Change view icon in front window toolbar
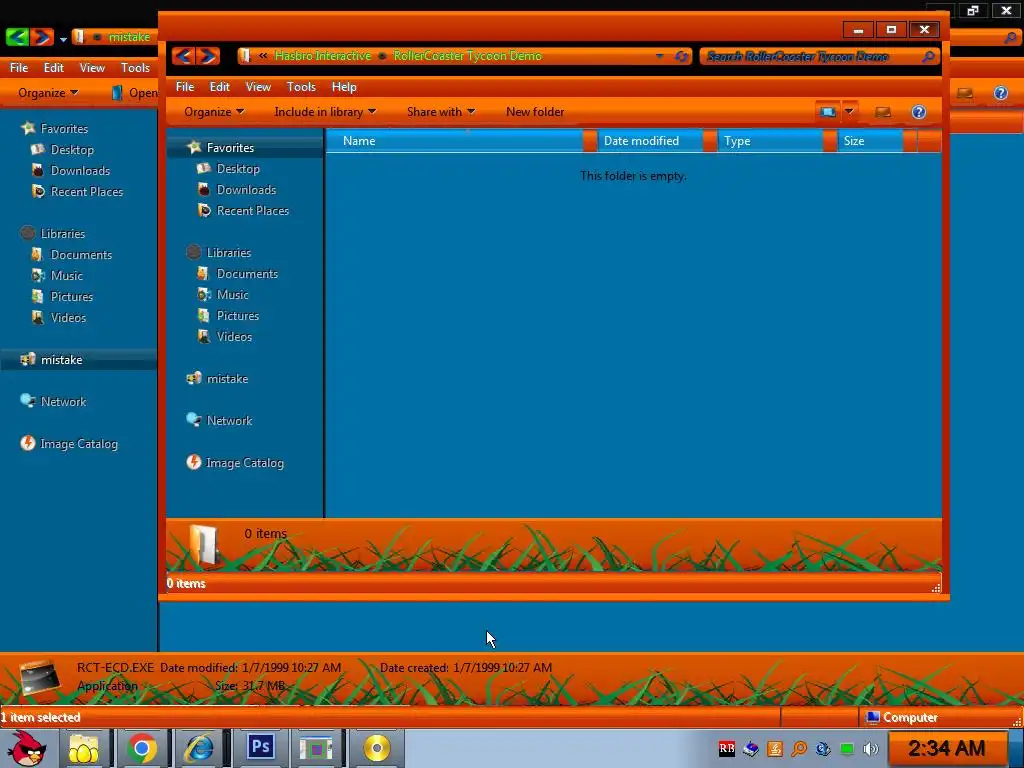The height and width of the screenshot is (768, 1024). tap(827, 112)
